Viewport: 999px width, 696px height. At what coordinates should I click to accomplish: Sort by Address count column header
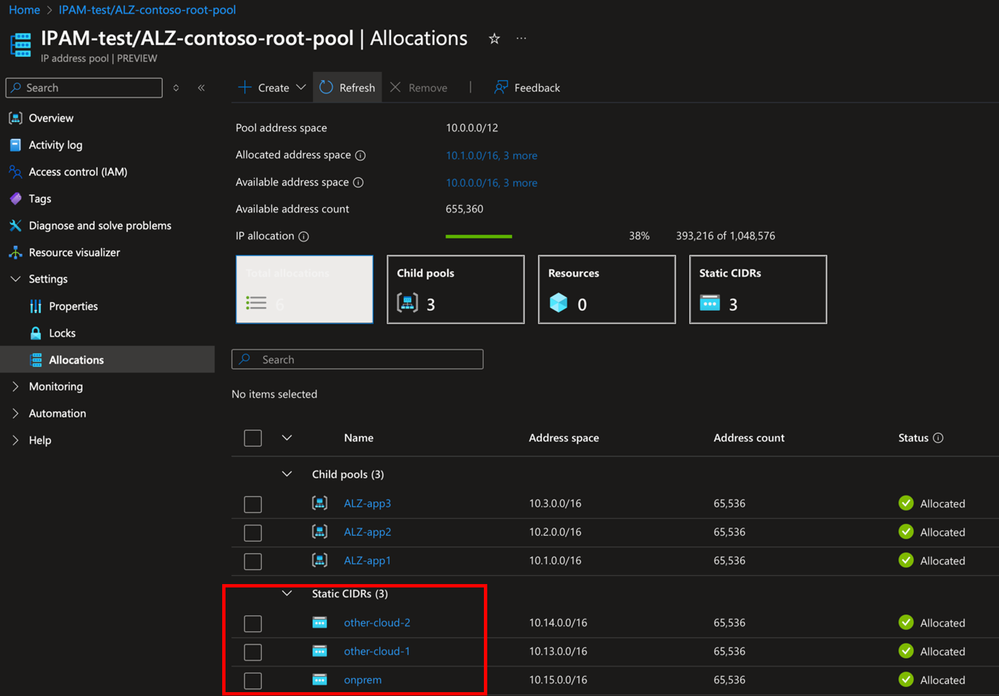[749, 438]
